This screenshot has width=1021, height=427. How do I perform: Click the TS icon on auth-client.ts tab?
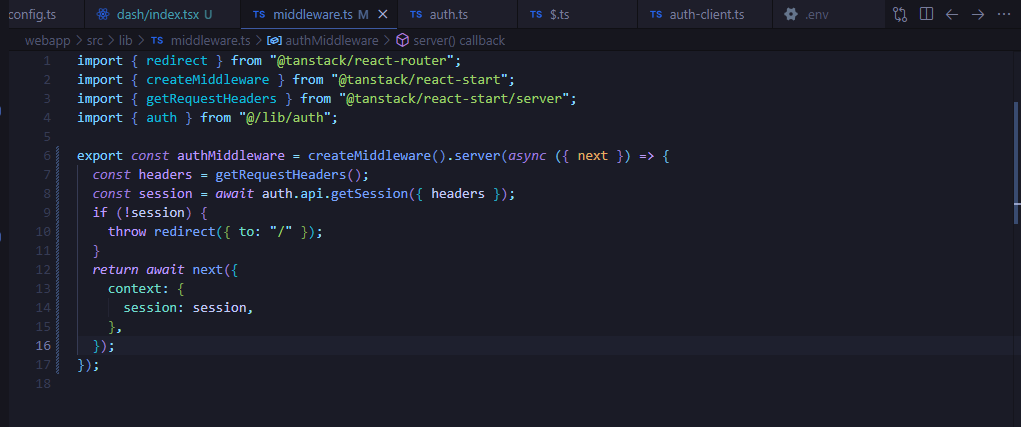coord(656,14)
